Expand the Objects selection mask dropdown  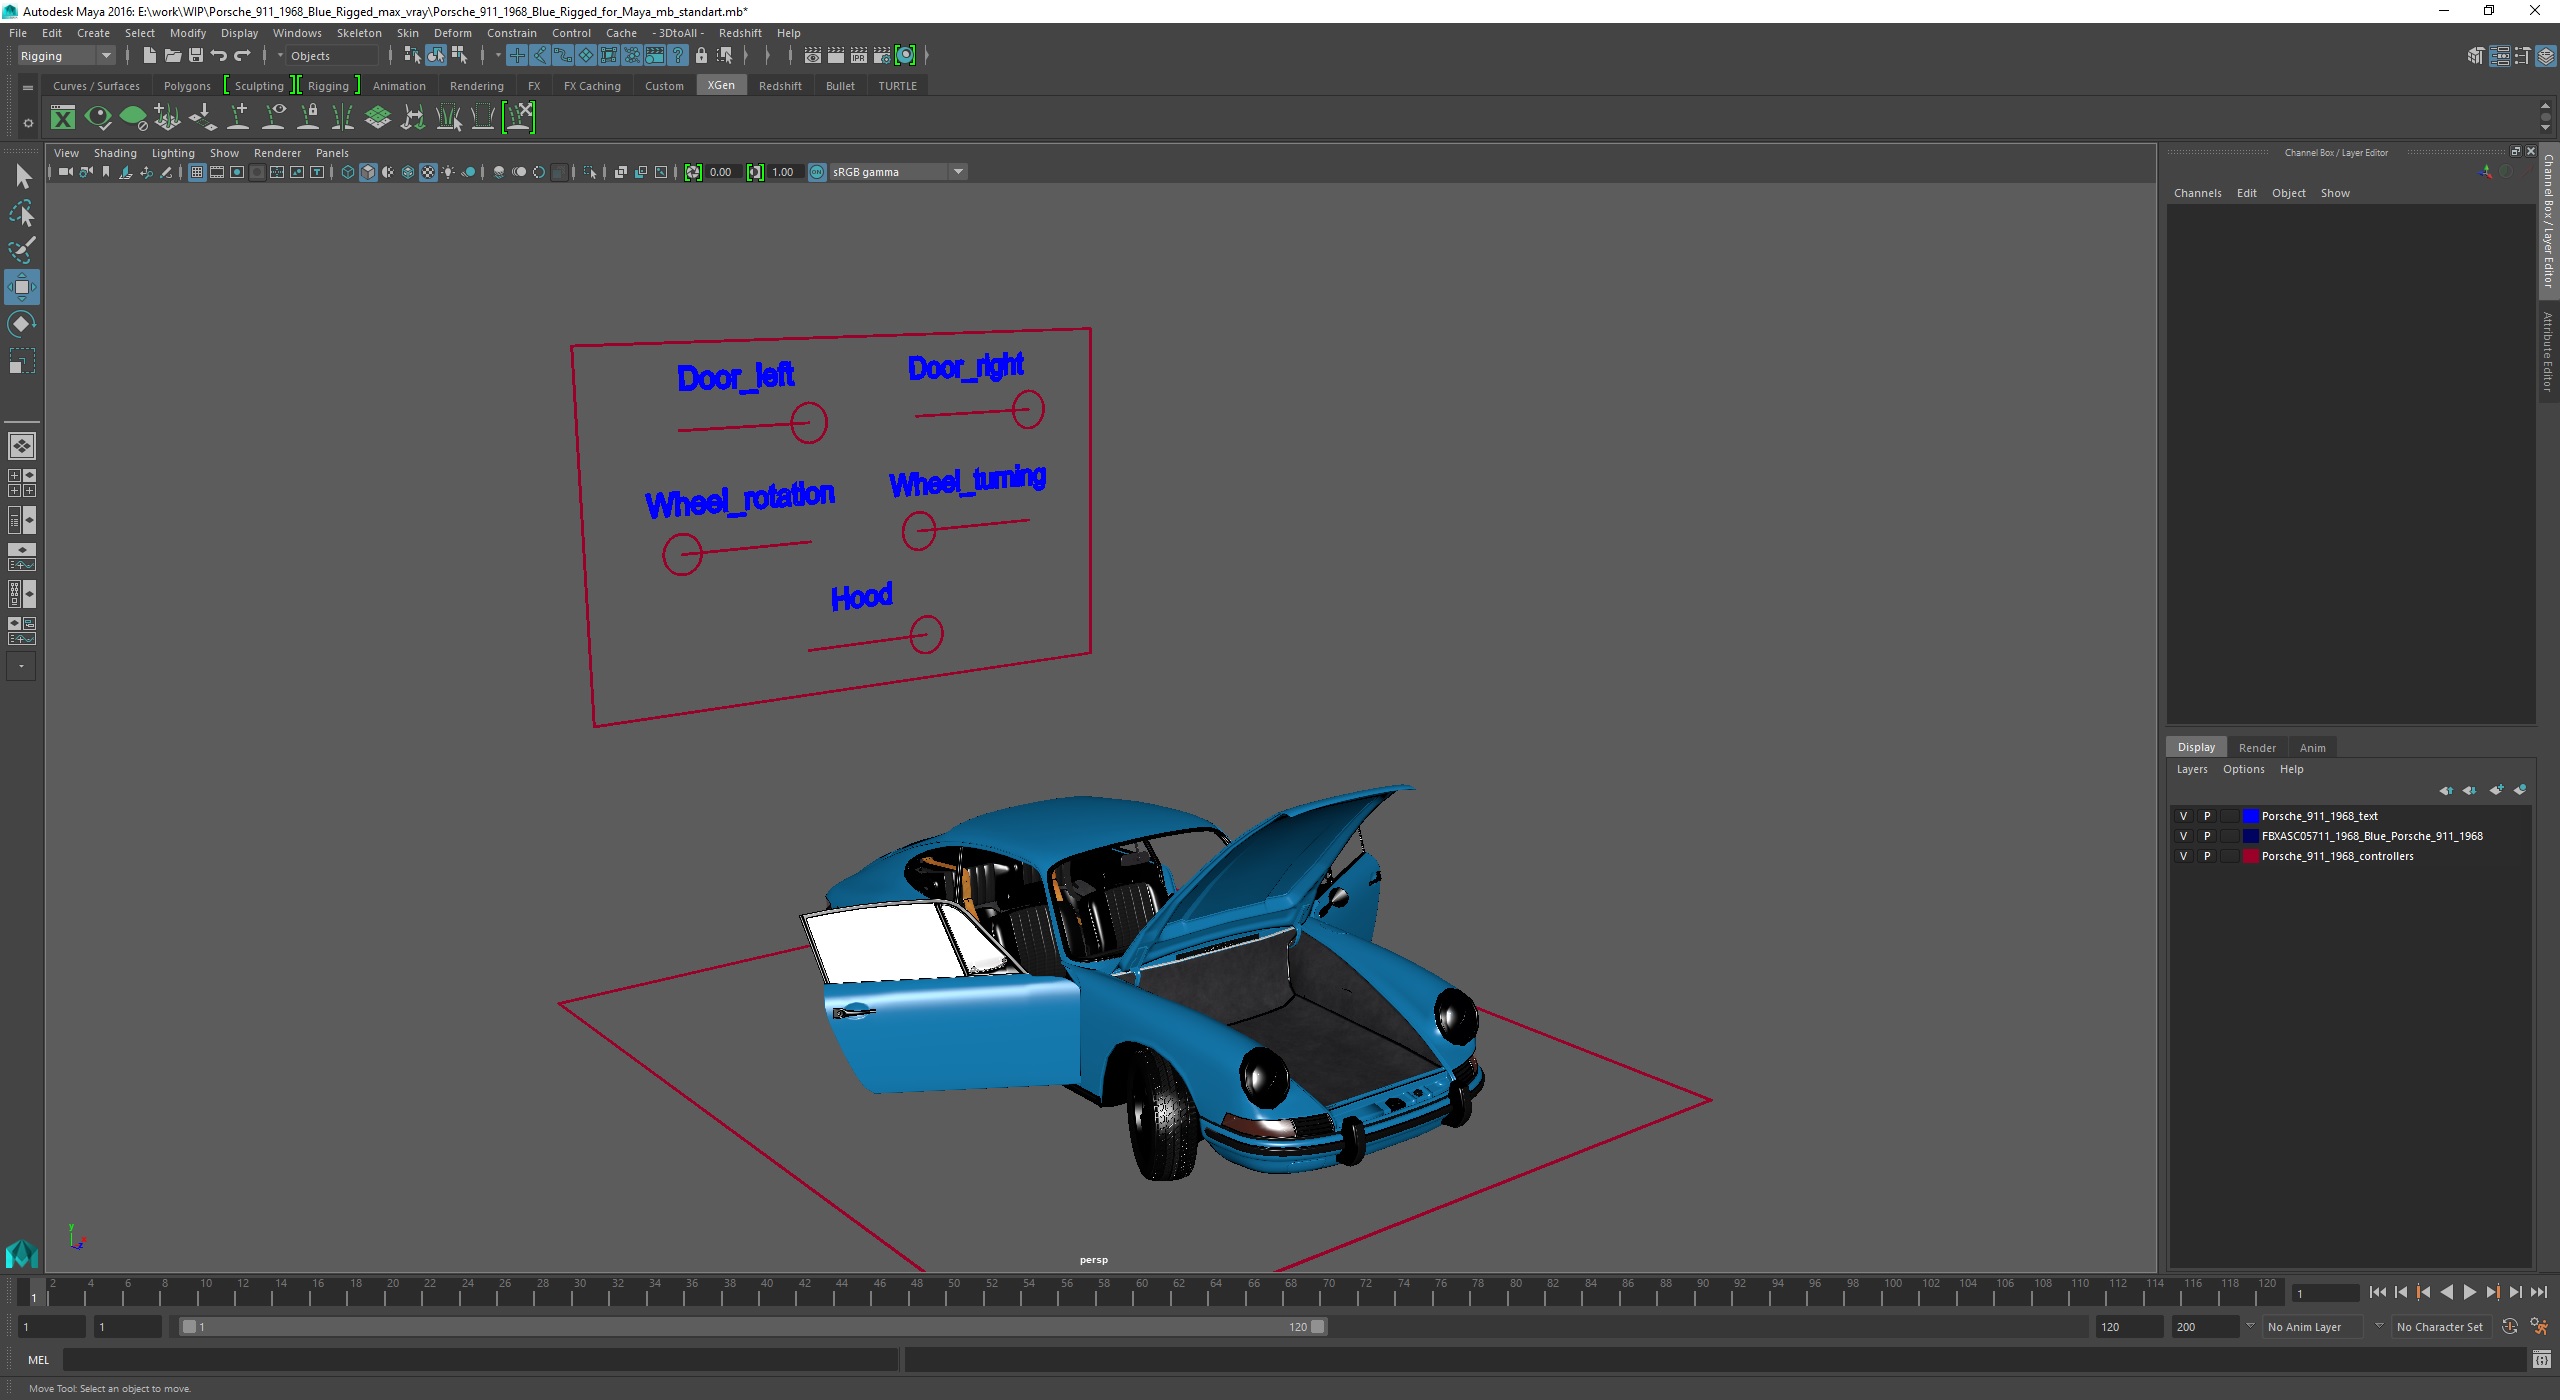tap(281, 56)
